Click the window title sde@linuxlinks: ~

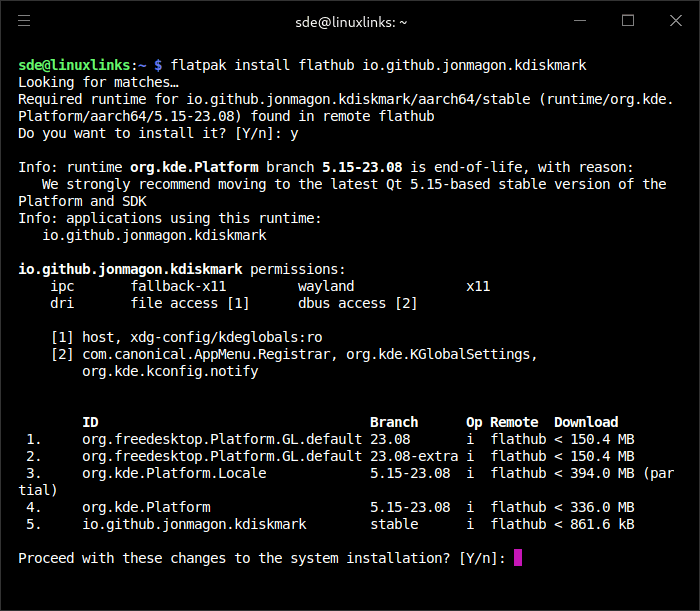coord(351,22)
